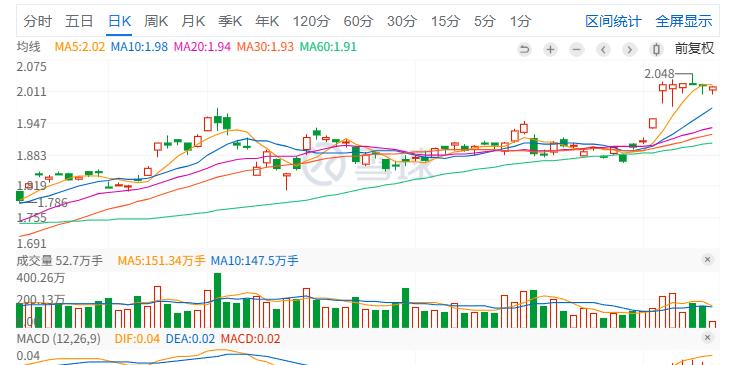739x365 pixels.
Task: Click the volume MA5:151.34万手 label
Action: tap(161, 260)
